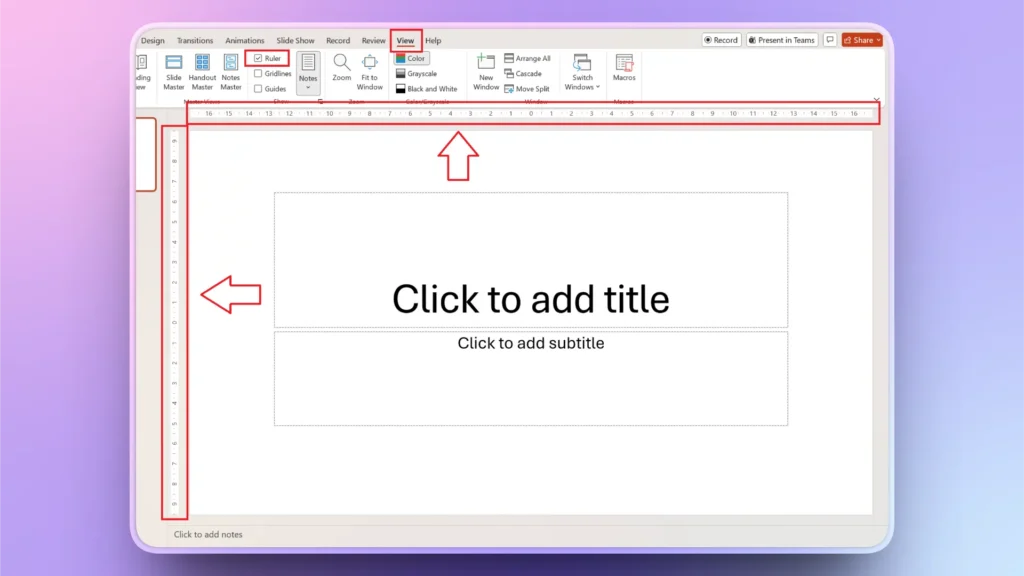This screenshot has width=1024, height=576.
Task: Open the Show group dialog launcher
Action: tap(320, 102)
